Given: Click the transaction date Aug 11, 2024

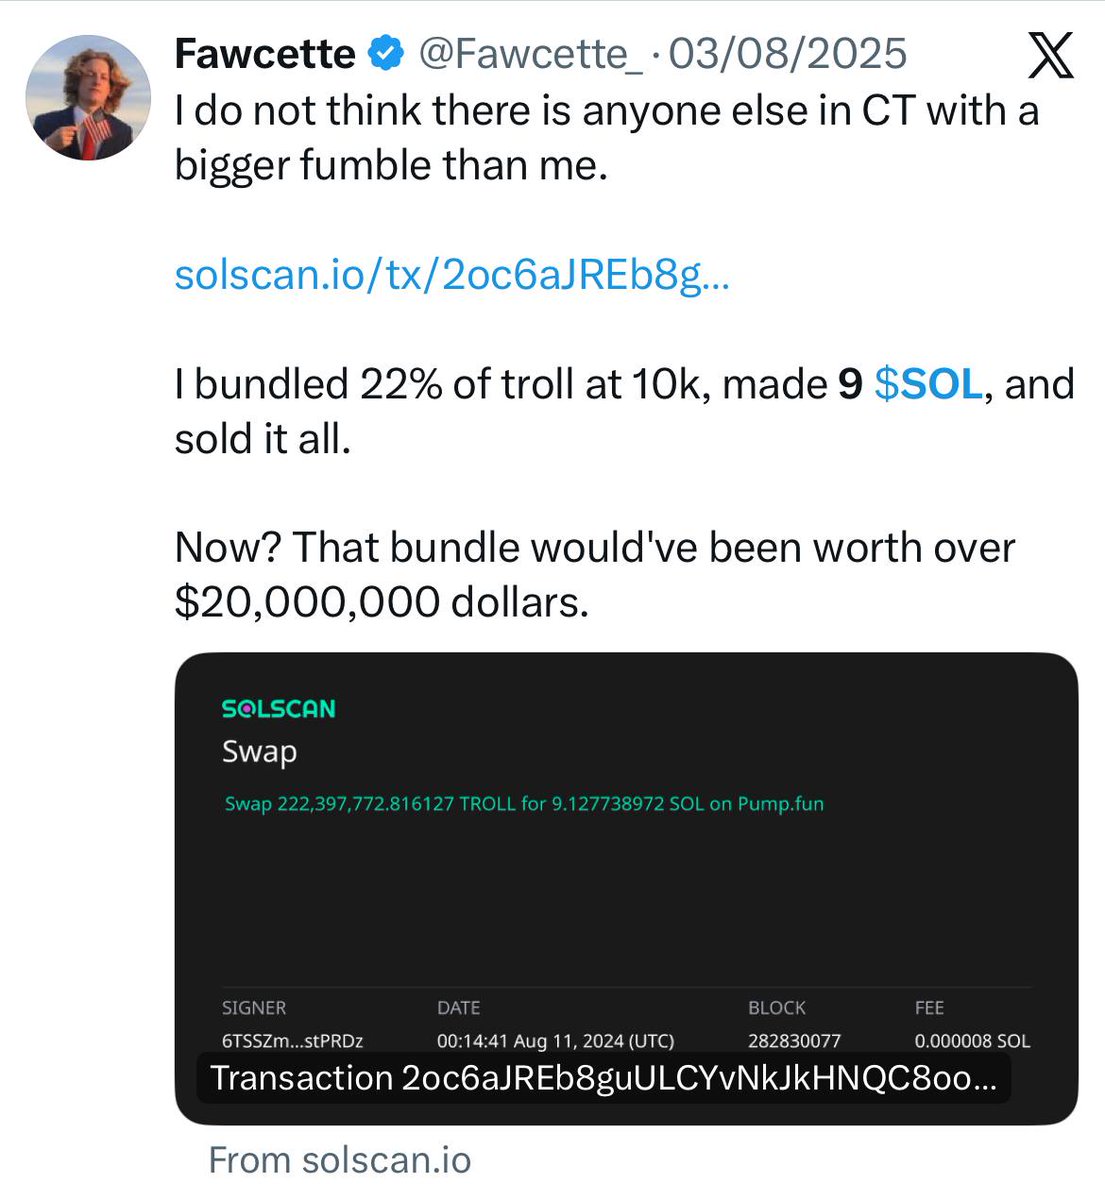Looking at the screenshot, I should [555, 1040].
